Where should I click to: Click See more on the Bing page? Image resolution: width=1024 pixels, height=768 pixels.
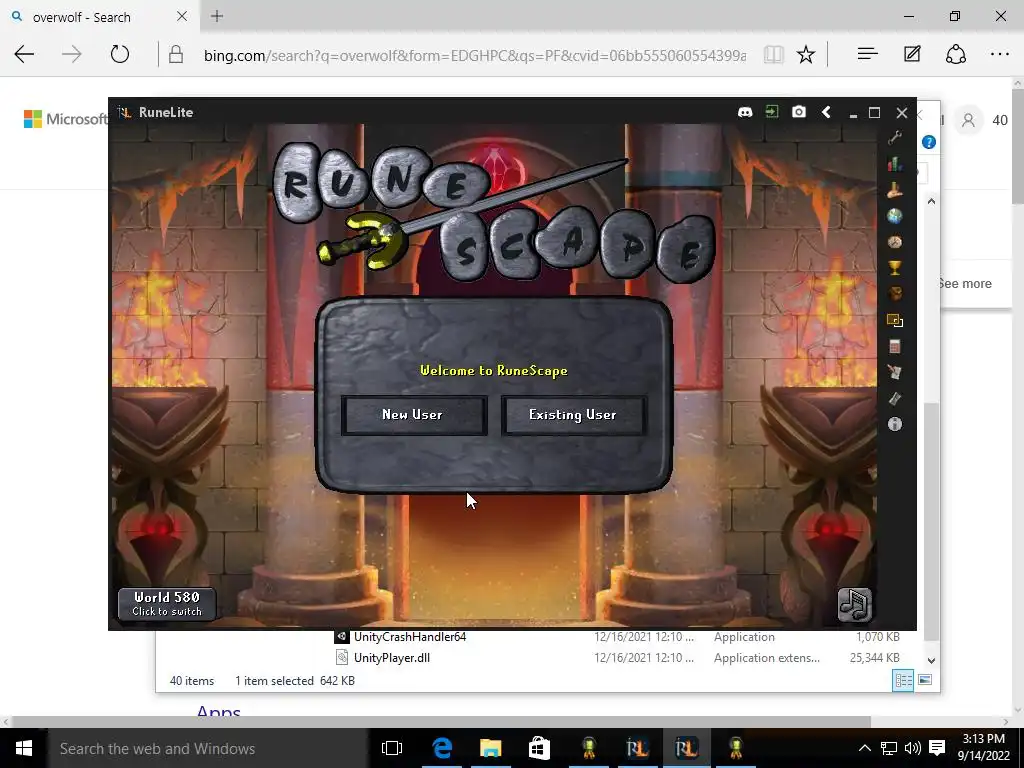pos(965,283)
